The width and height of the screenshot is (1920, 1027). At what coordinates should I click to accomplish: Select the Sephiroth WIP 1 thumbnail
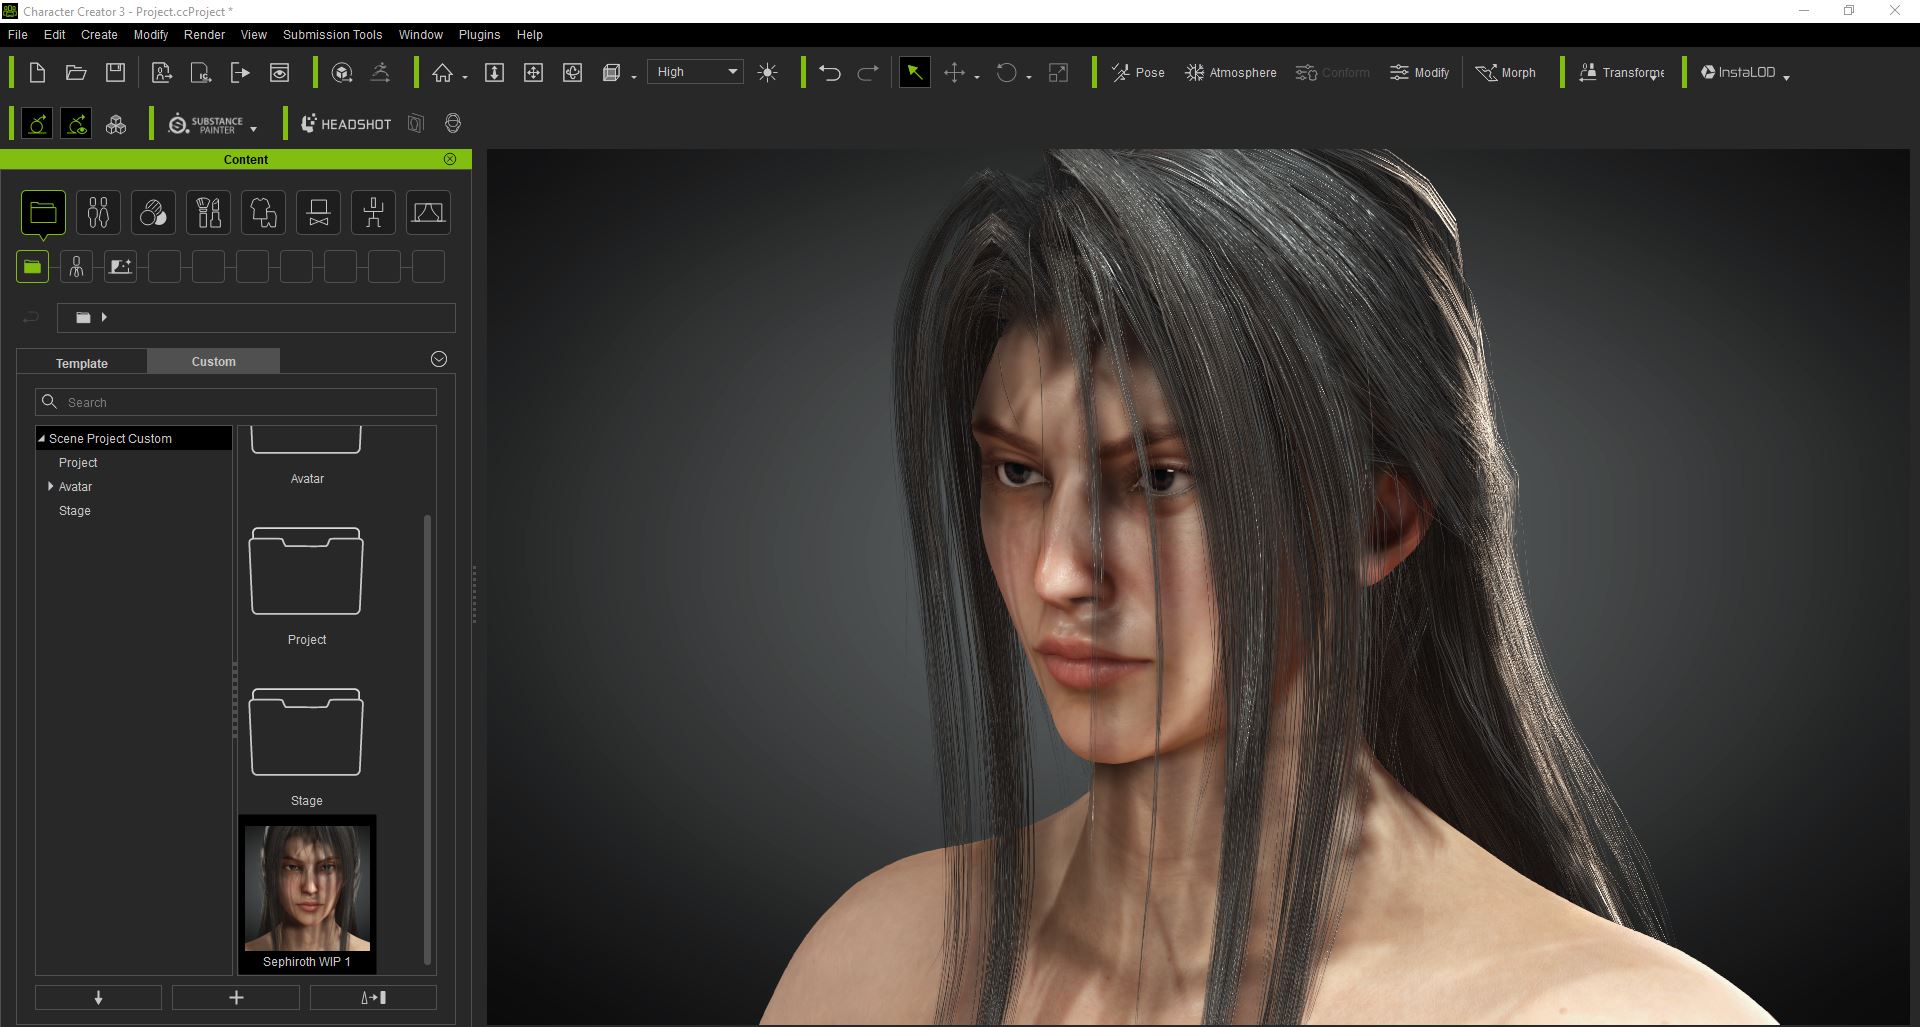pos(307,895)
